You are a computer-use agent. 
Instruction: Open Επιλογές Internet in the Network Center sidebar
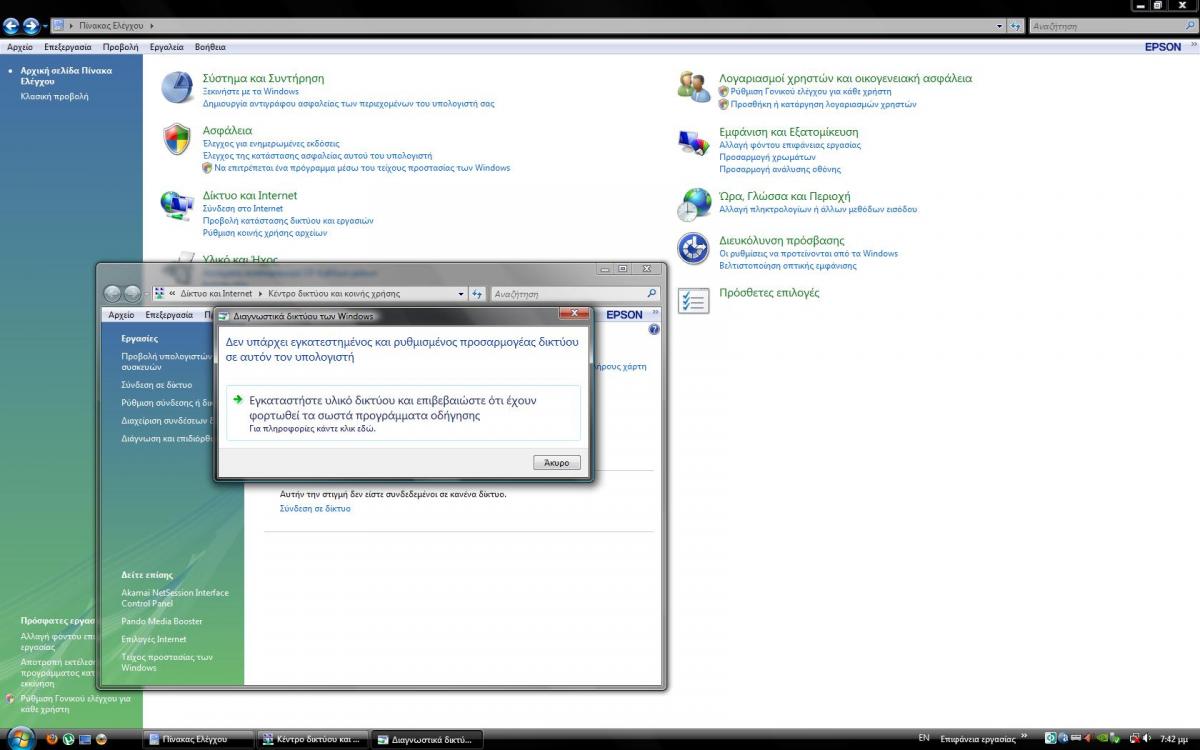[x=154, y=639]
